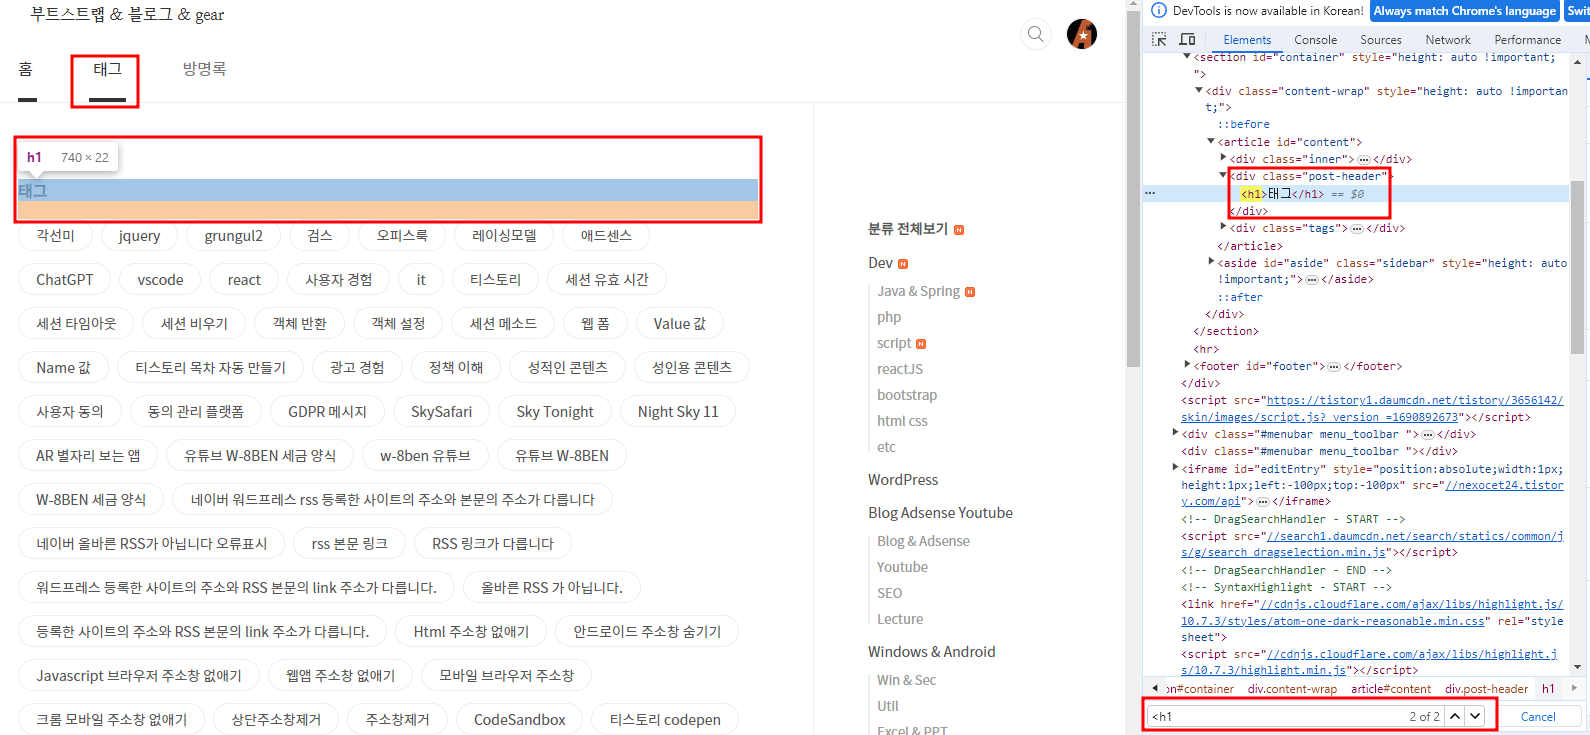Toggle the device toolbar icon in DevTools
The width and height of the screenshot is (1590, 735).
1187,39
